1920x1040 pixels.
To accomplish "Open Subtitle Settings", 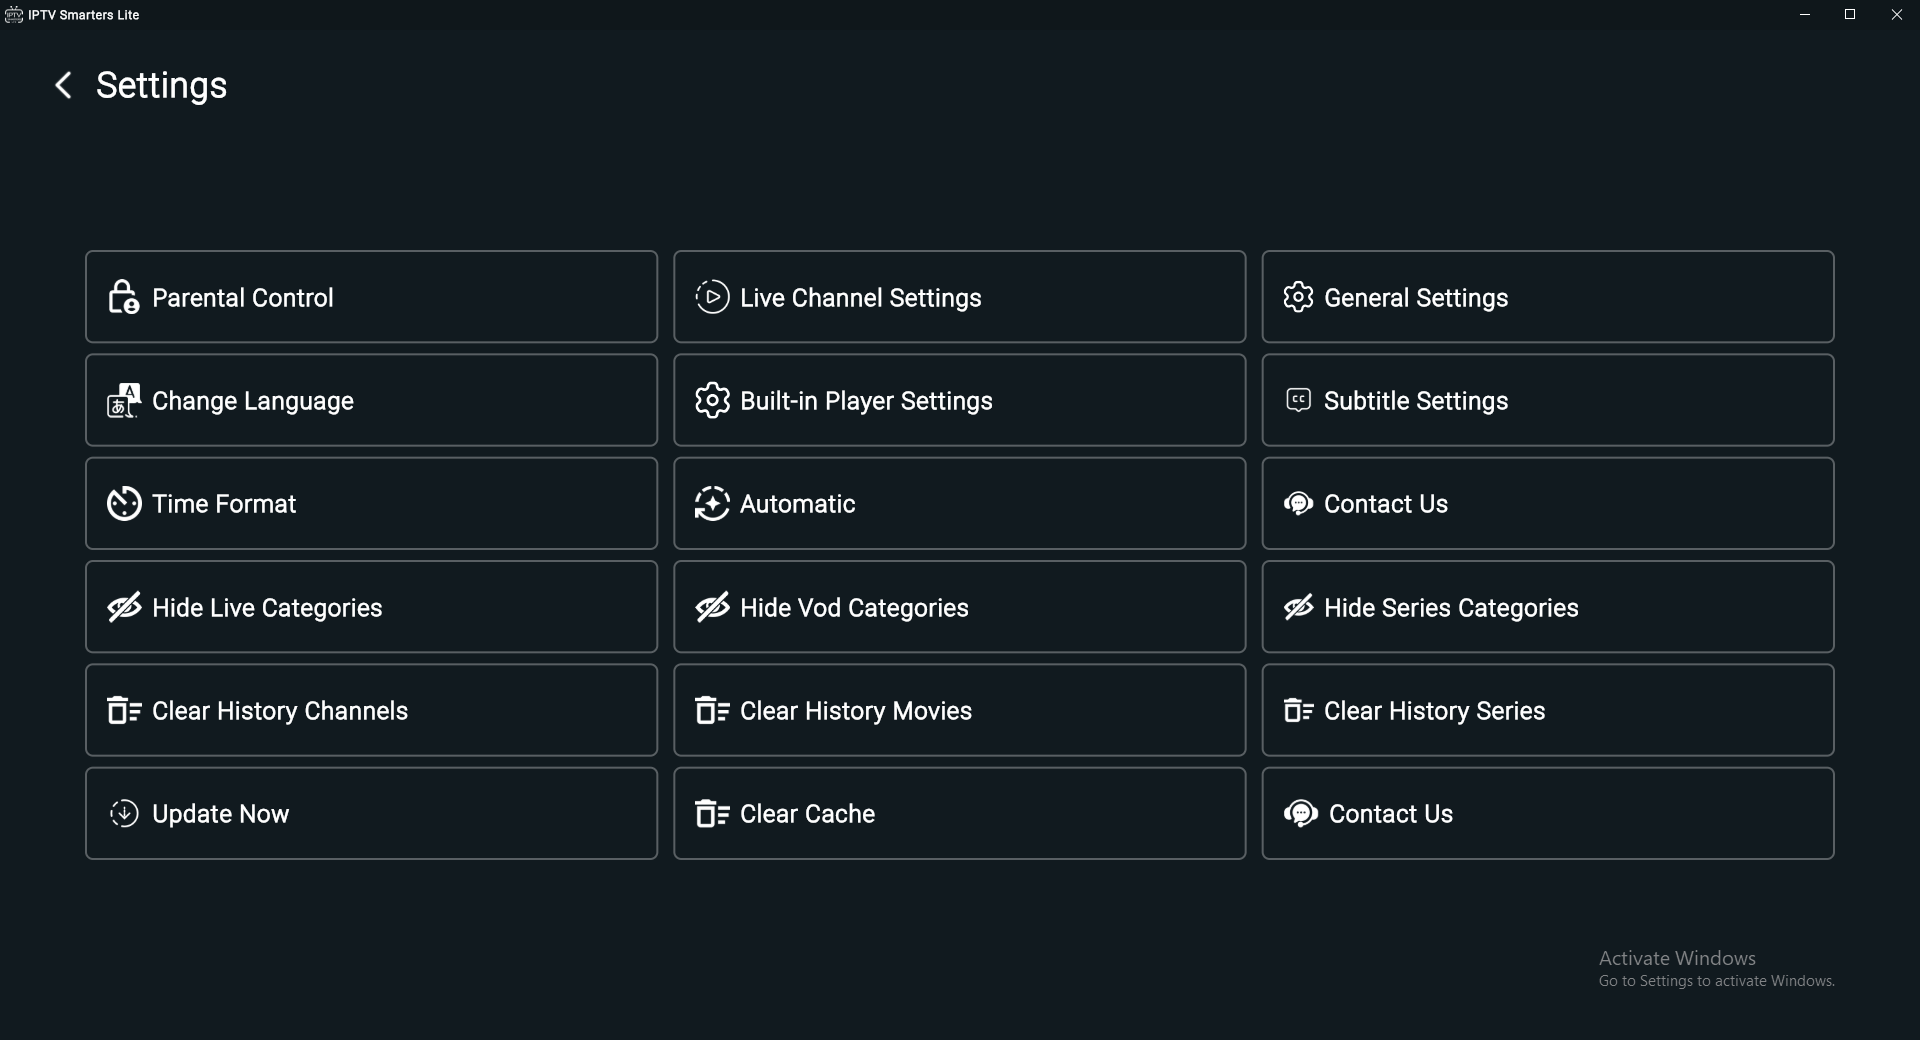I will 1548,400.
